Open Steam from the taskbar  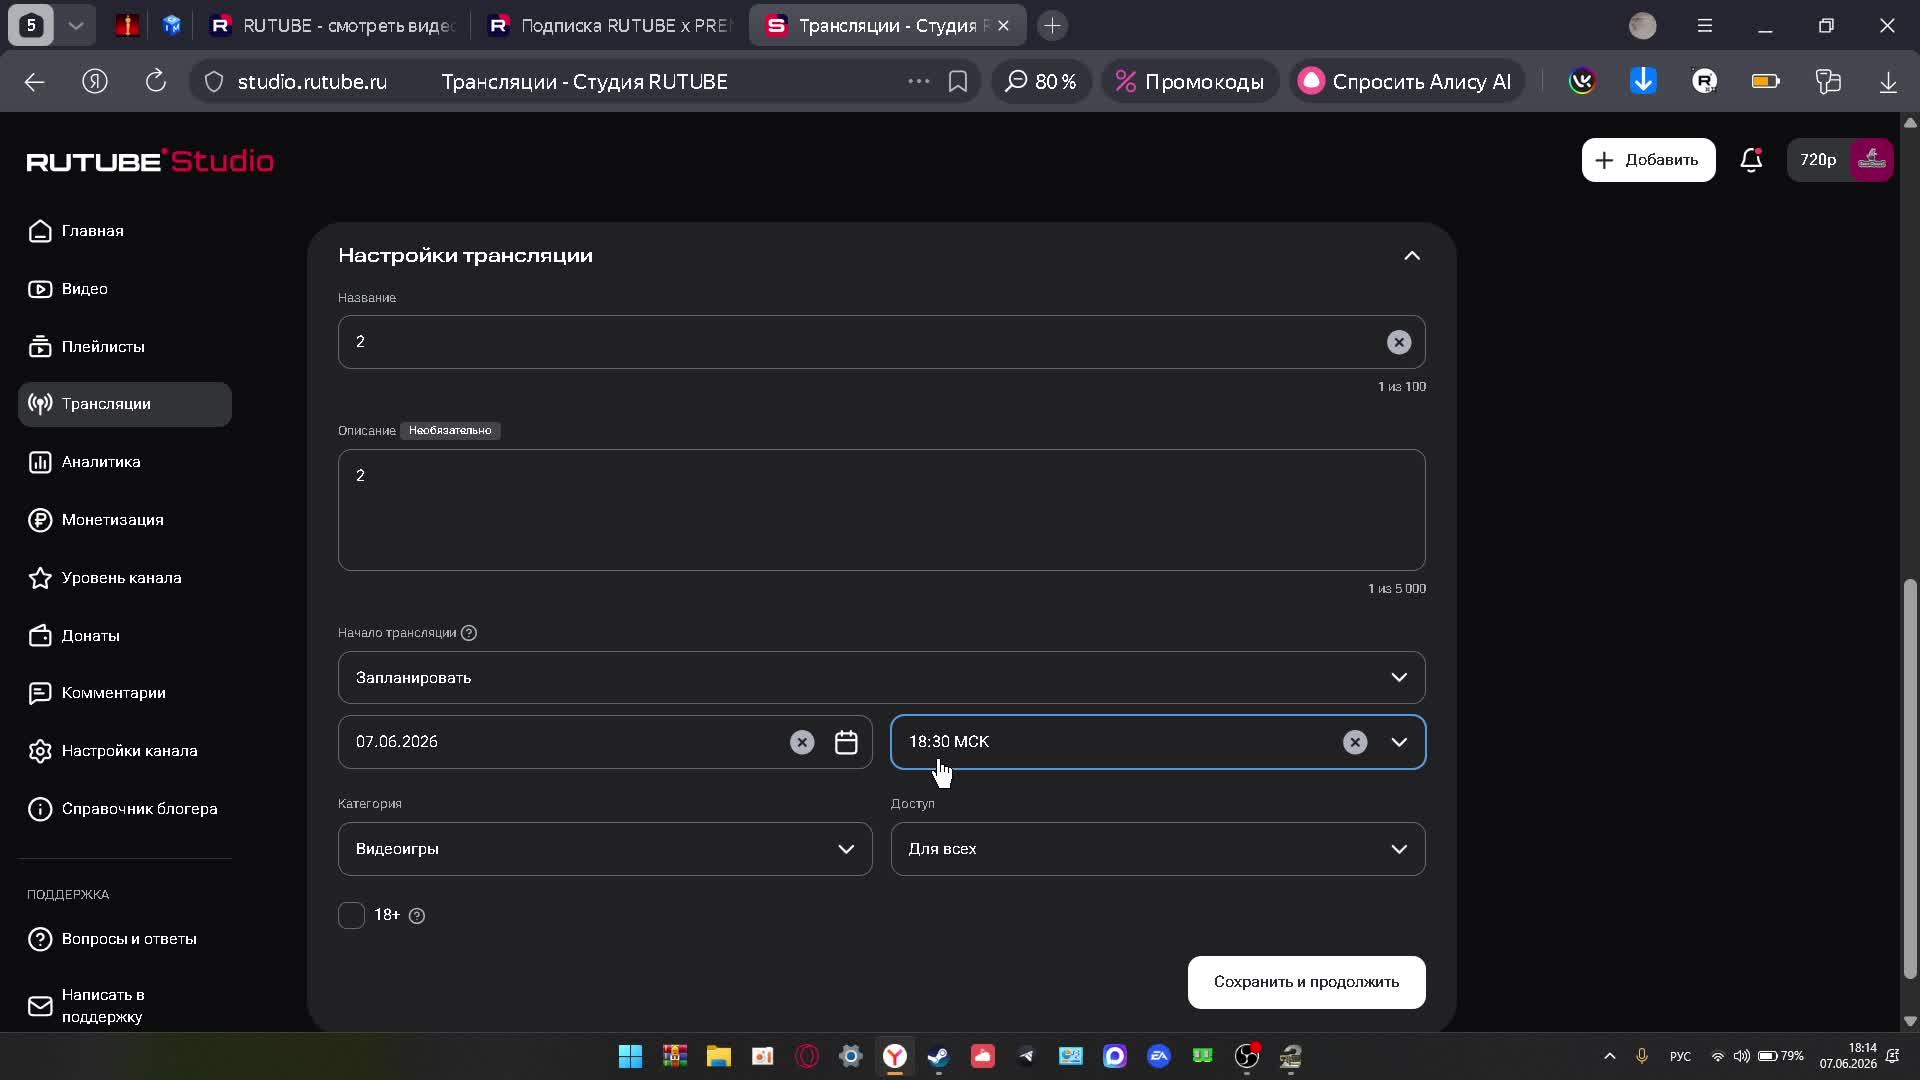pyautogui.click(x=938, y=1056)
